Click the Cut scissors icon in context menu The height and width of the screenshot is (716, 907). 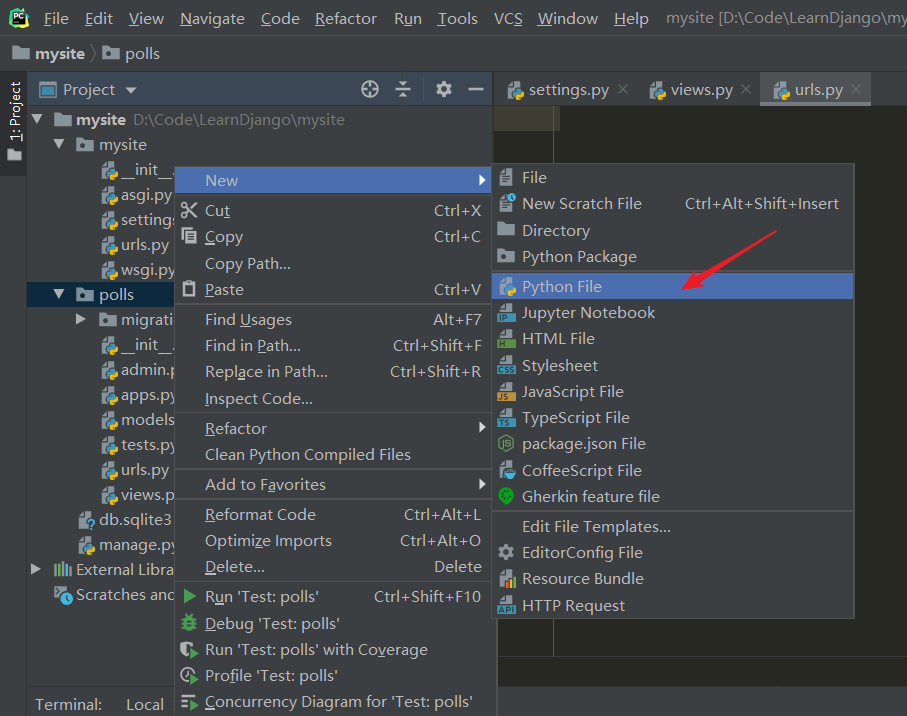pos(189,210)
